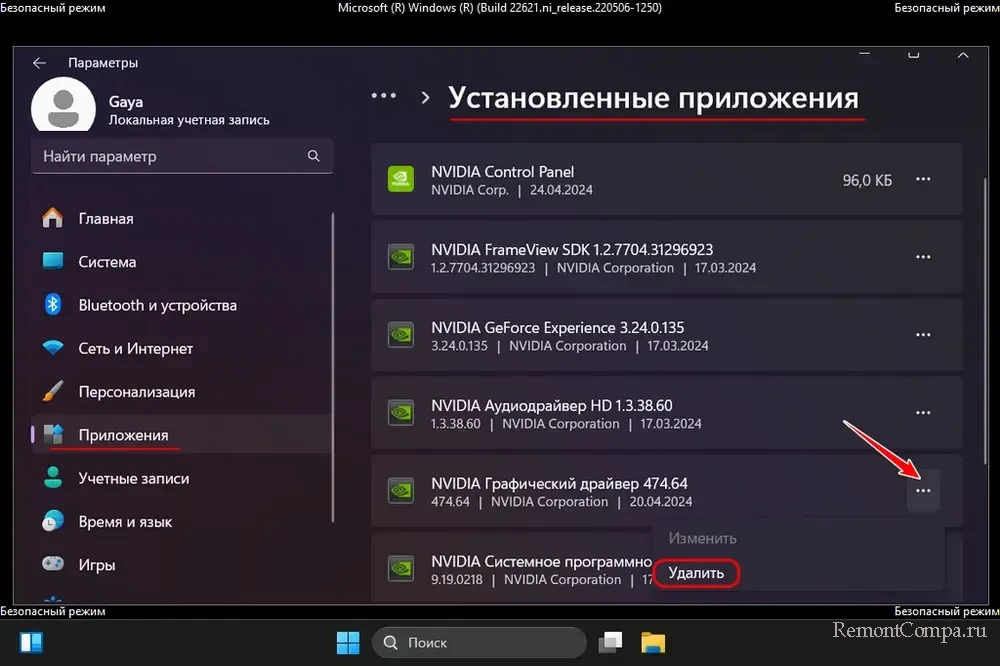Click the Система monitor icon

(53, 261)
